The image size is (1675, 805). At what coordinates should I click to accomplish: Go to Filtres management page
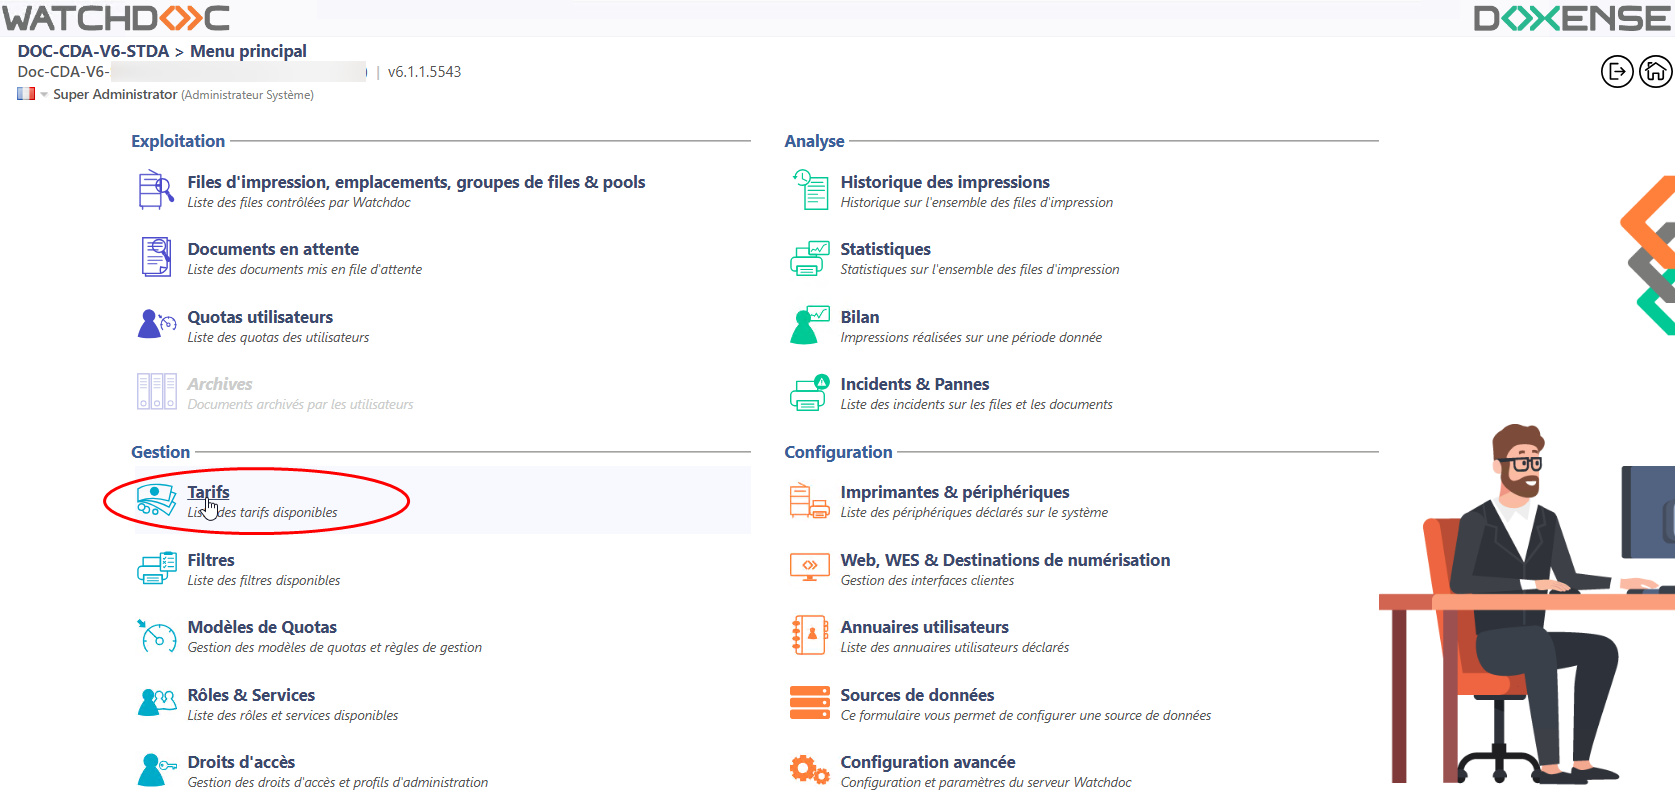211,560
